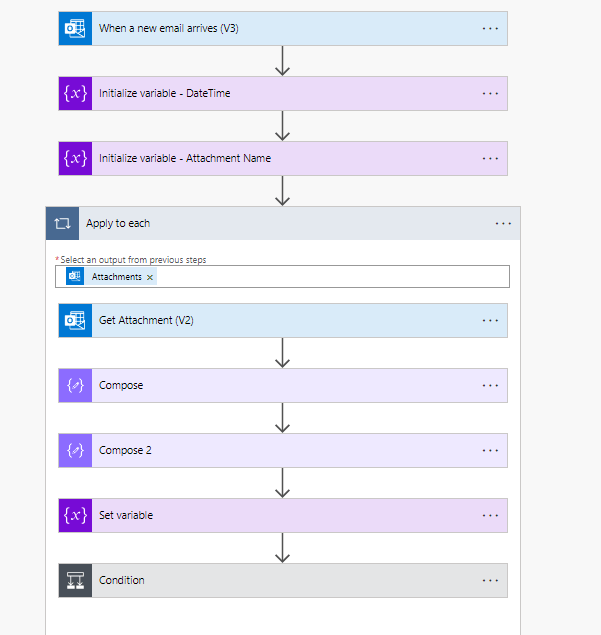Open ellipsis menu for Initialize variable - DateTime

click(490, 93)
